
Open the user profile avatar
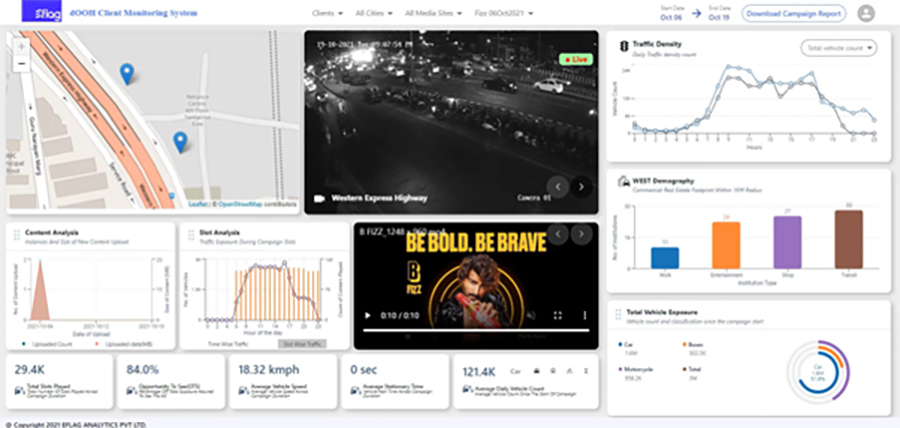(866, 13)
